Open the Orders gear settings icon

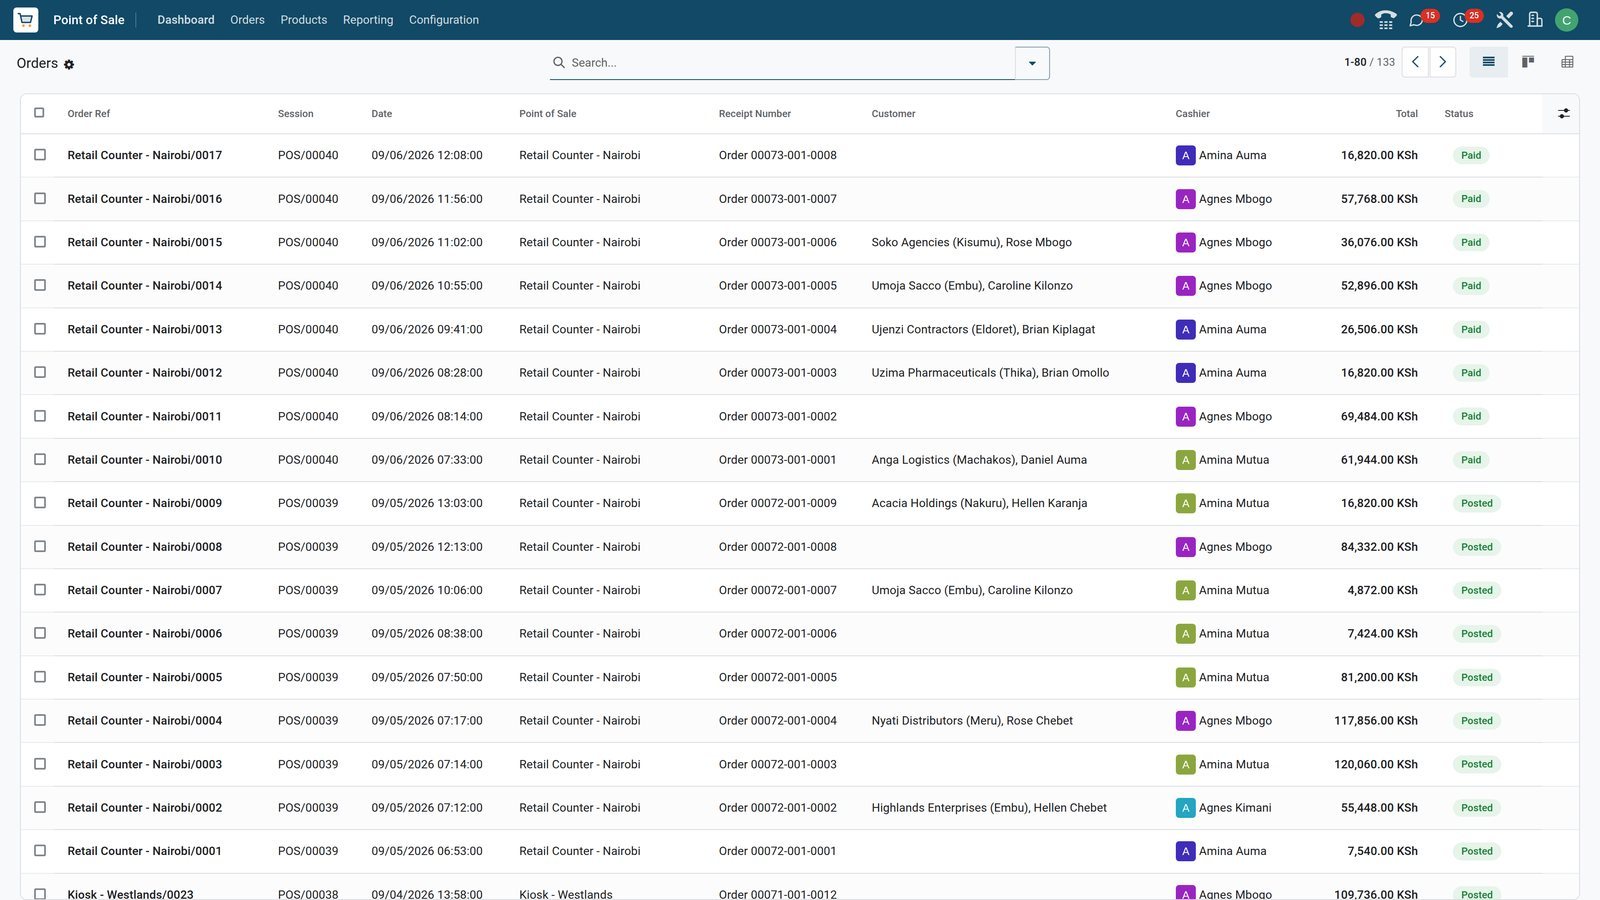click(x=69, y=64)
